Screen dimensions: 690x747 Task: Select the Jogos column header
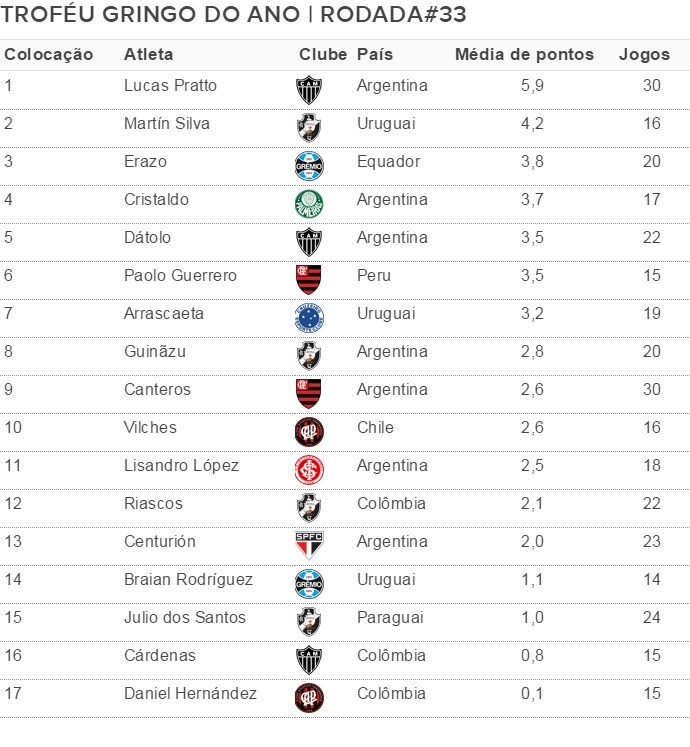click(x=645, y=54)
